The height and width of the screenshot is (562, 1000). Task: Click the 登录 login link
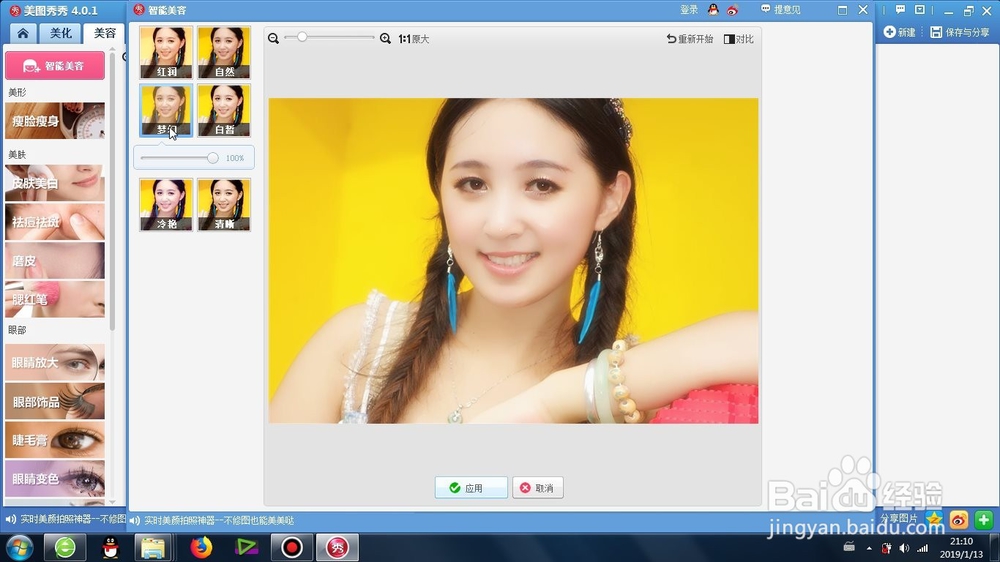point(689,10)
